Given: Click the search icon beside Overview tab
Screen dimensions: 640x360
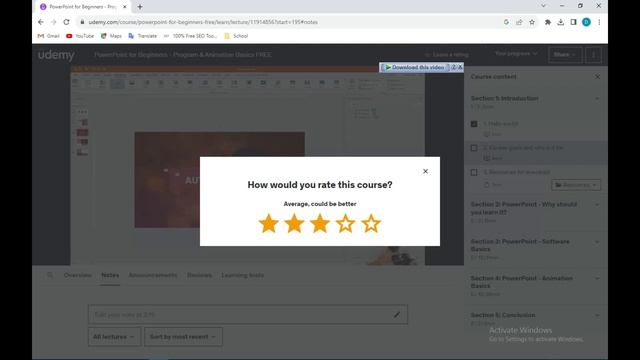Looking at the screenshot, I should point(50,275).
